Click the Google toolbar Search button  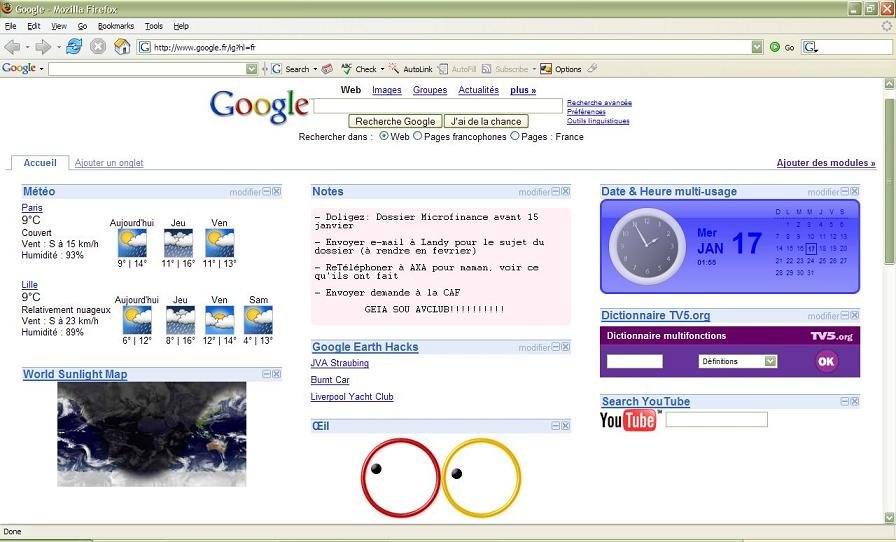291,69
